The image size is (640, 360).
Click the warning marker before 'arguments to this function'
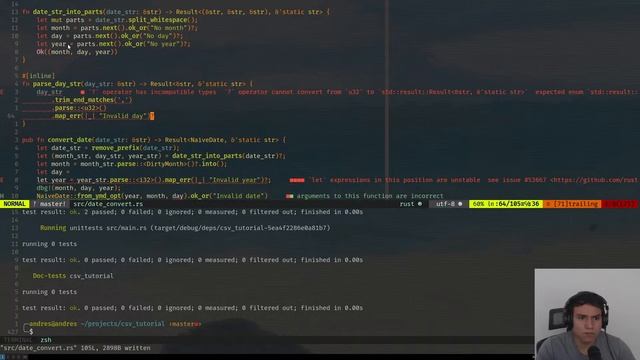(x=289, y=196)
